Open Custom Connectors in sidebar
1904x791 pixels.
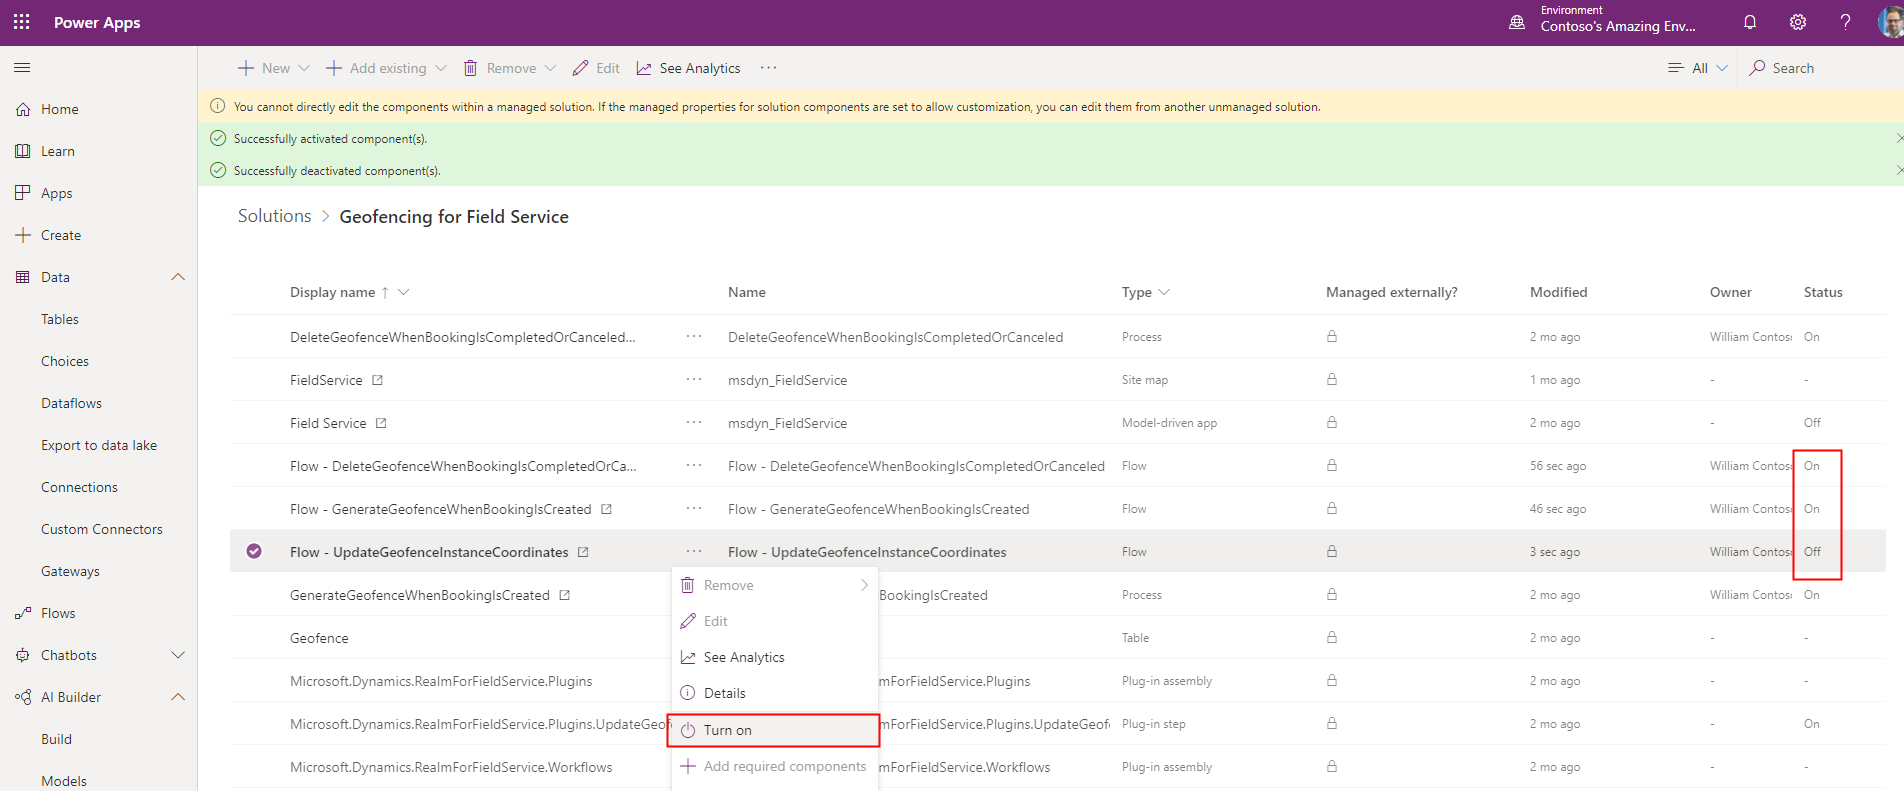[102, 529]
